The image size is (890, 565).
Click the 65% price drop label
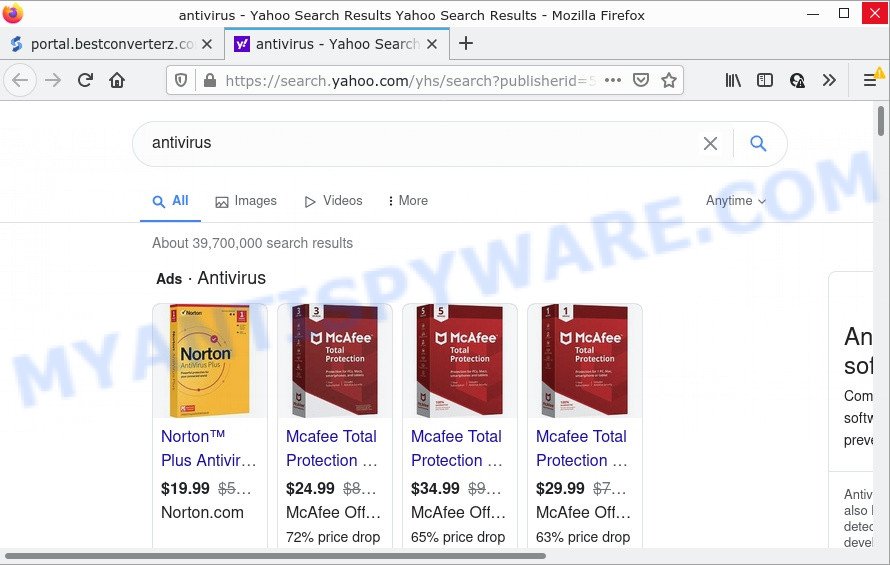(x=458, y=537)
